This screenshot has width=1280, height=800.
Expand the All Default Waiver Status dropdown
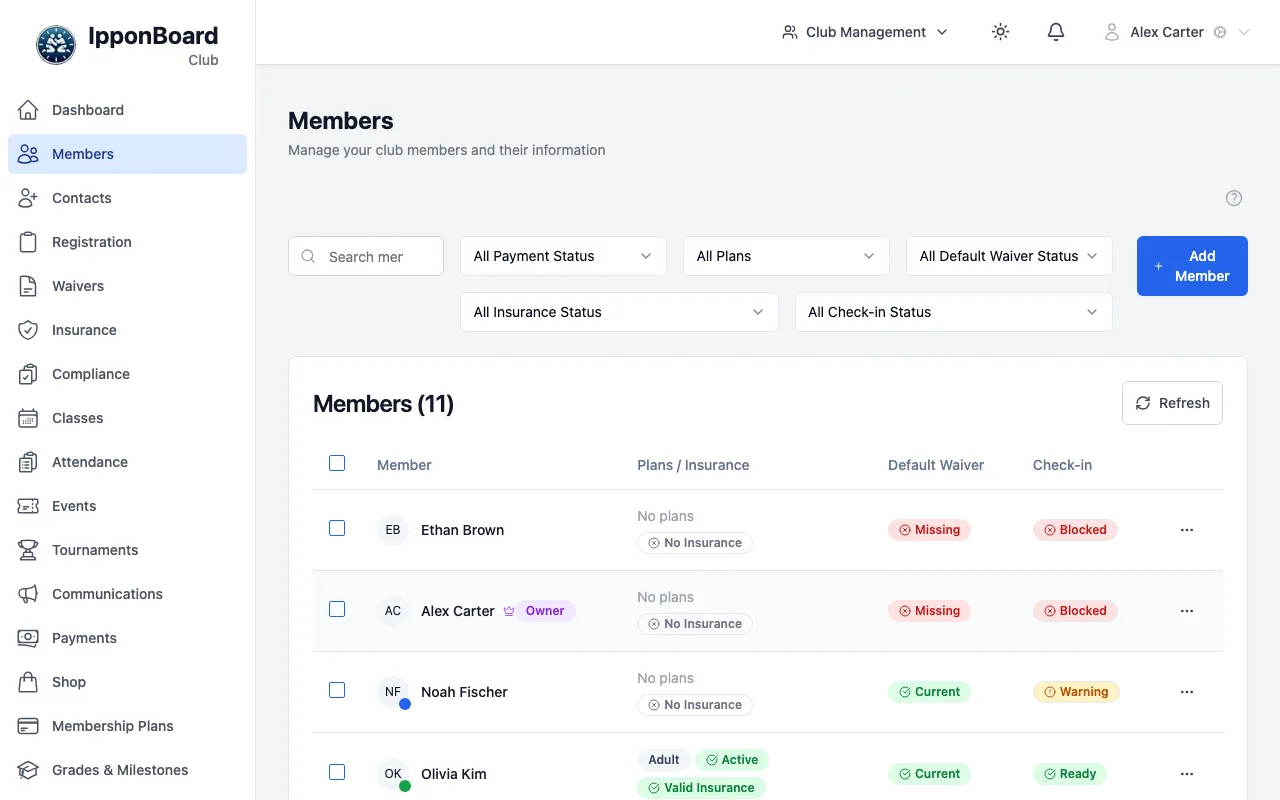pos(1009,256)
